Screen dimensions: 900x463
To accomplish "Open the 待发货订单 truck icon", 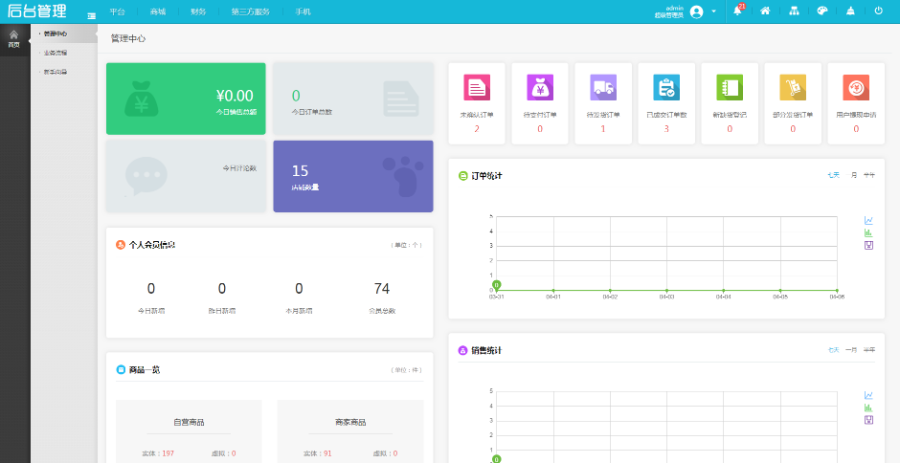I will pyautogui.click(x=603, y=88).
